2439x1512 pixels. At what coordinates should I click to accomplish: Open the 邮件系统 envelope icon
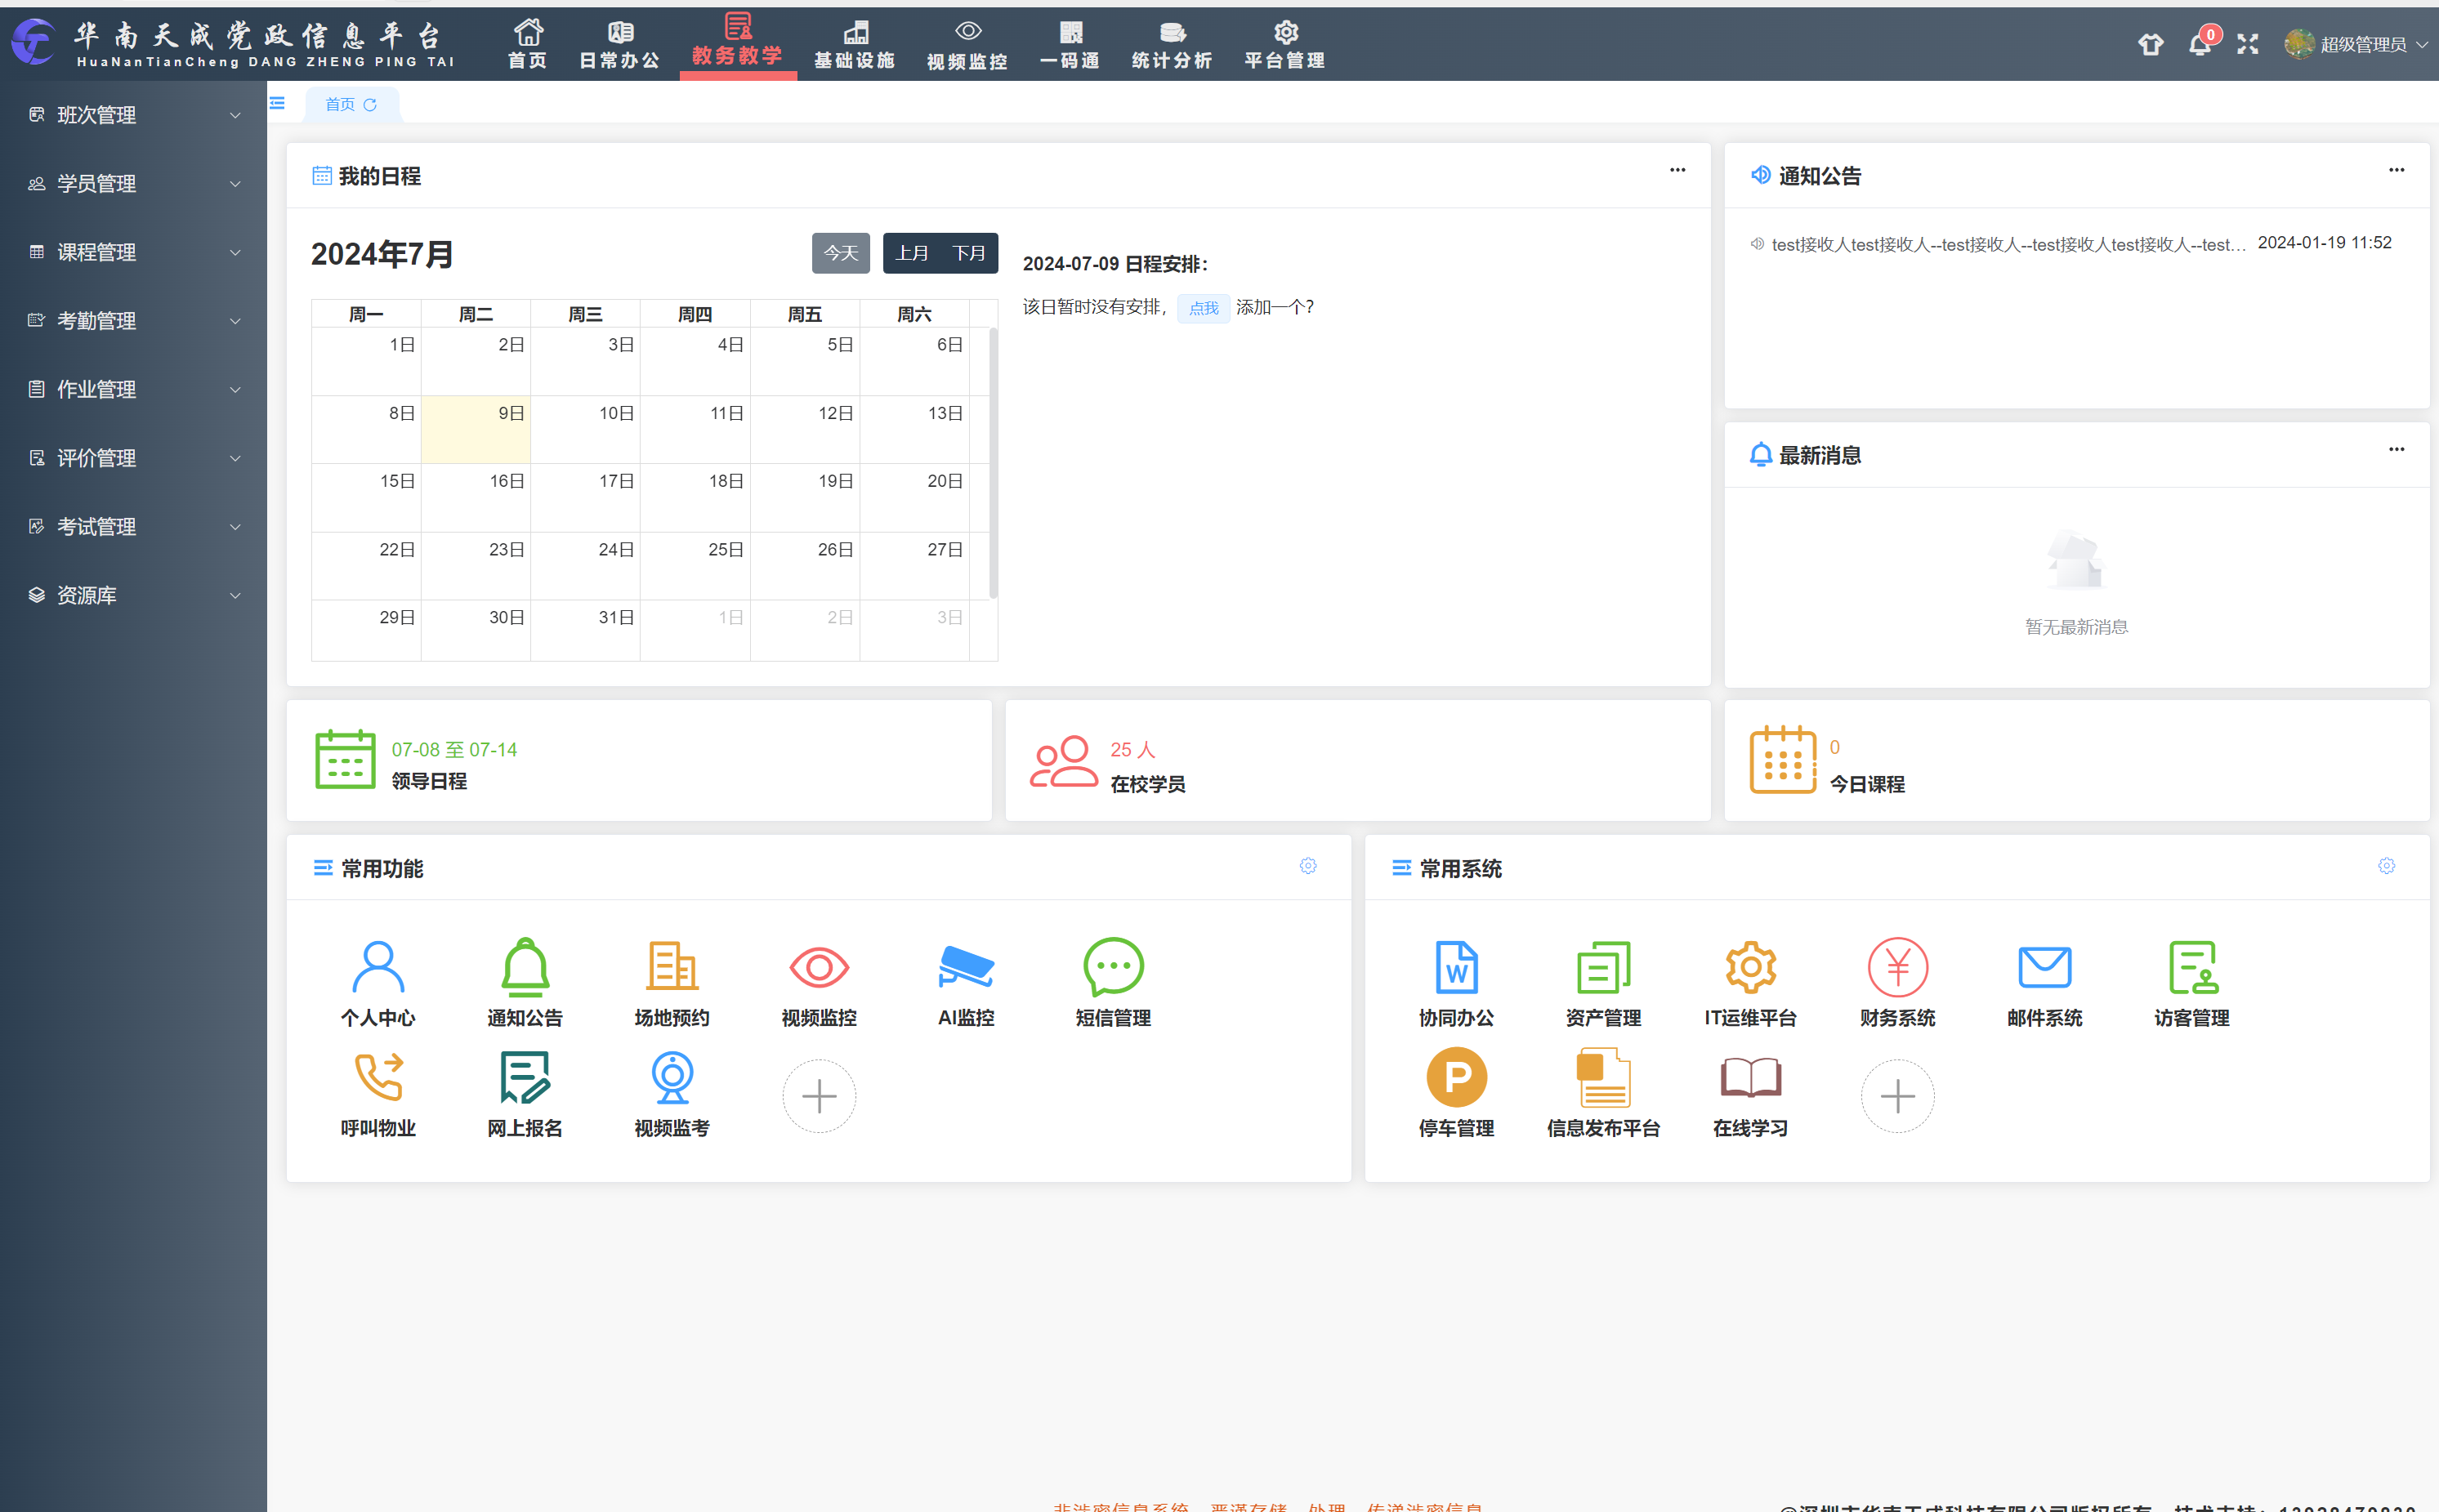point(2044,966)
